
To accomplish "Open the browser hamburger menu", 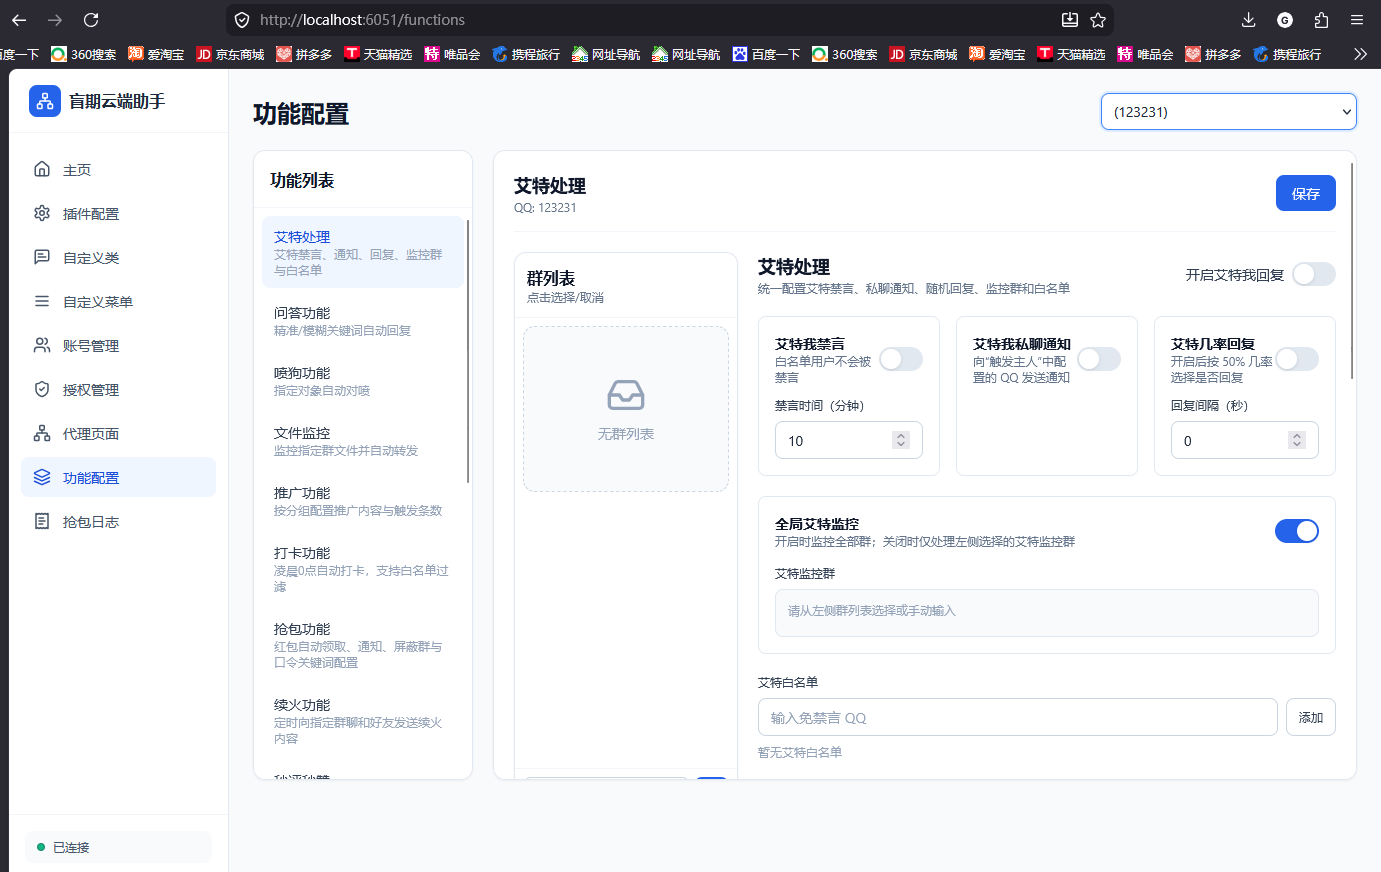I will point(1357,20).
